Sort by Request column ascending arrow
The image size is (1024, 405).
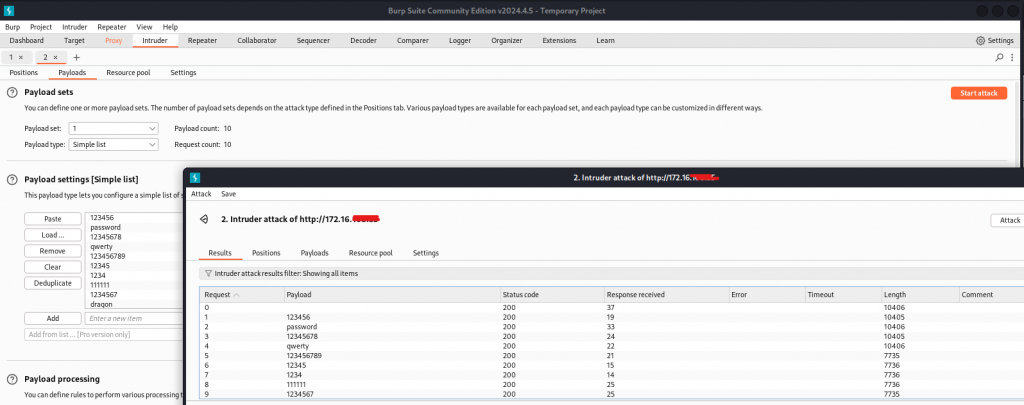click(236, 295)
